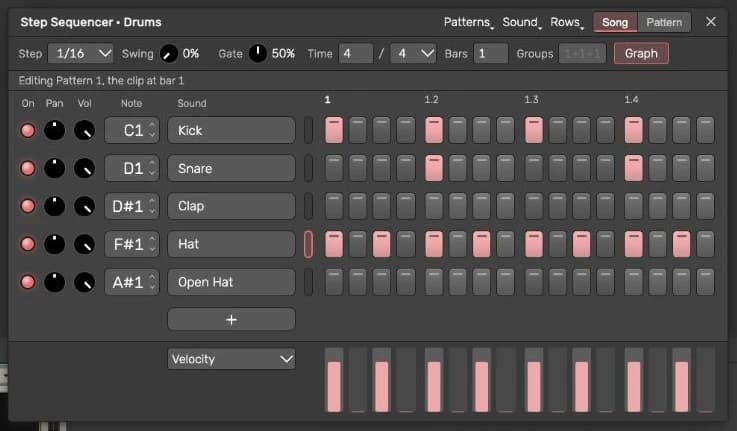Turn off the Open Hat row On button
The height and width of the screenshot is (431, 737).
click(28, 282)
